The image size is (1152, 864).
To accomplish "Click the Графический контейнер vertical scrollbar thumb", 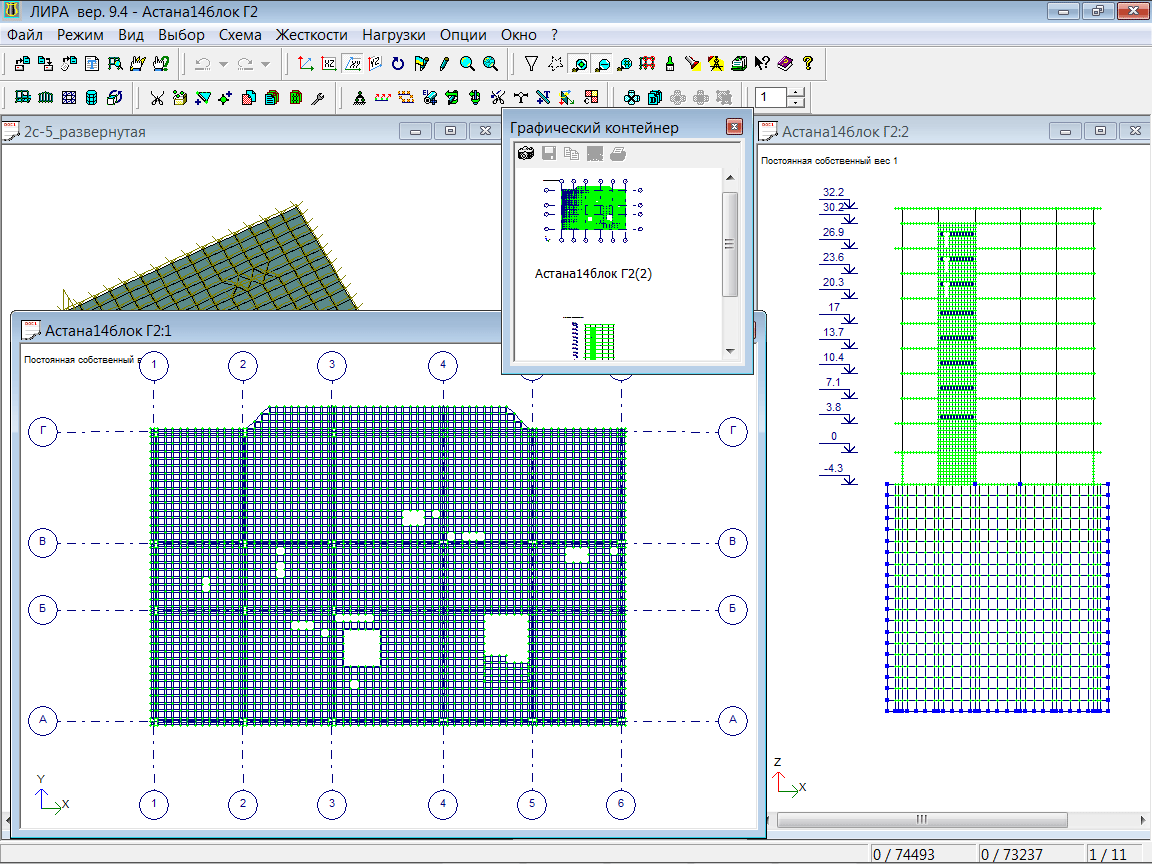I will tap(730, 243).
